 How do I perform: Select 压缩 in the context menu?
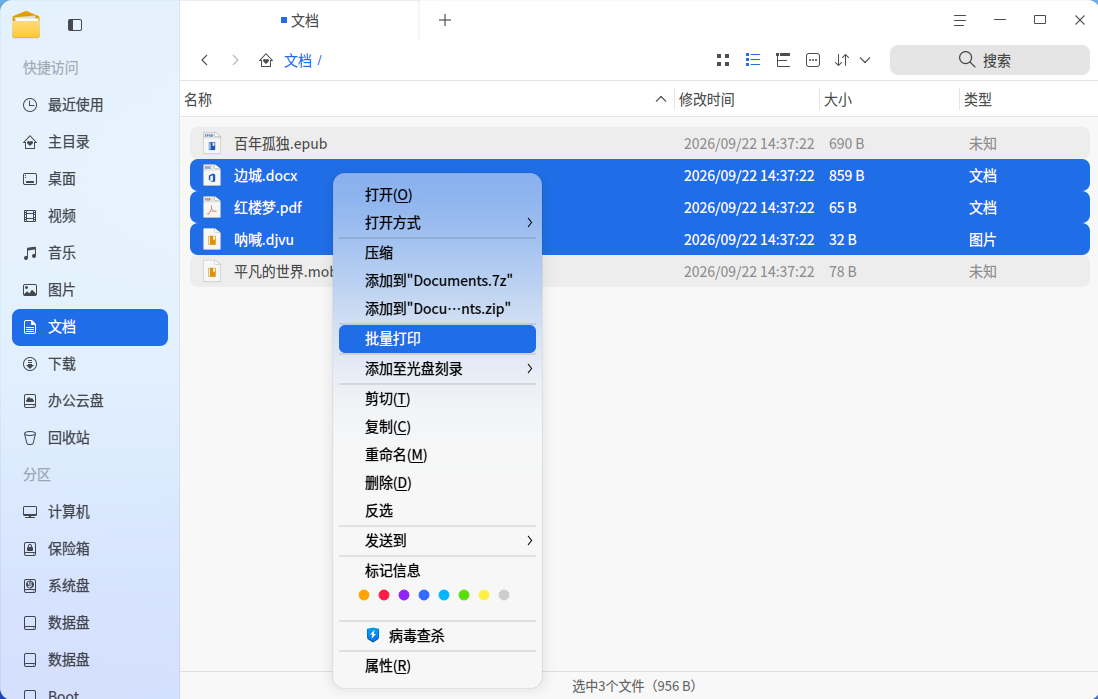[x=437, y=253]
